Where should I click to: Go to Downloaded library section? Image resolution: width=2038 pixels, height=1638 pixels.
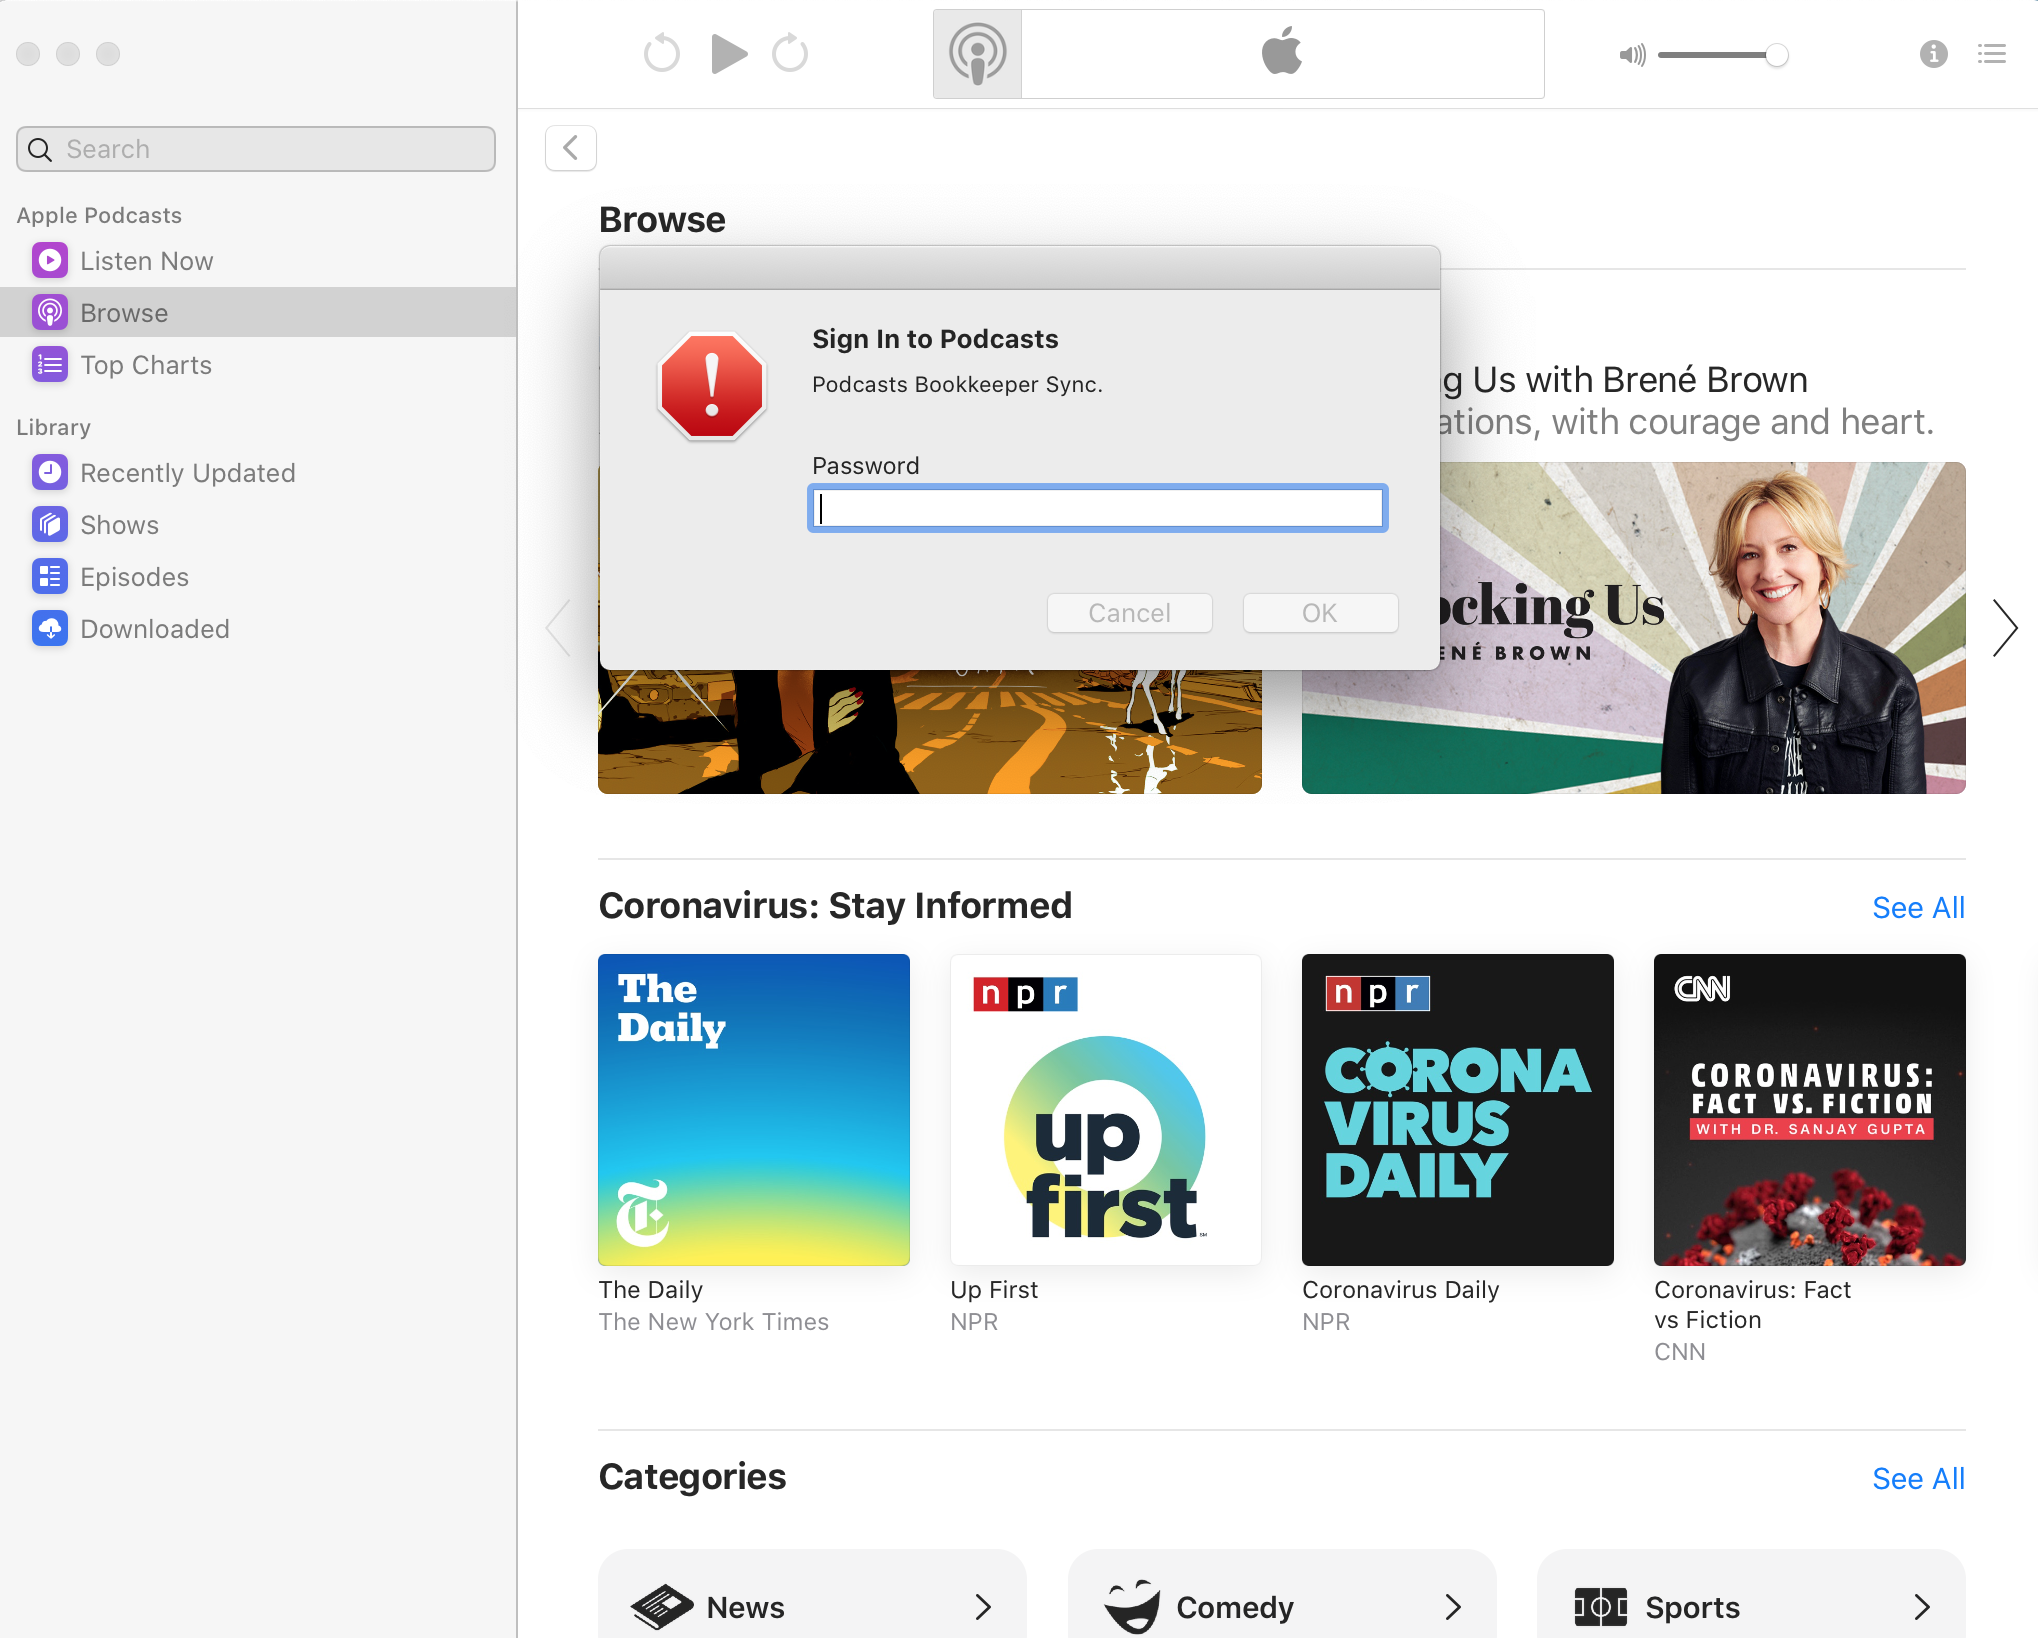(x=154, y=629)
